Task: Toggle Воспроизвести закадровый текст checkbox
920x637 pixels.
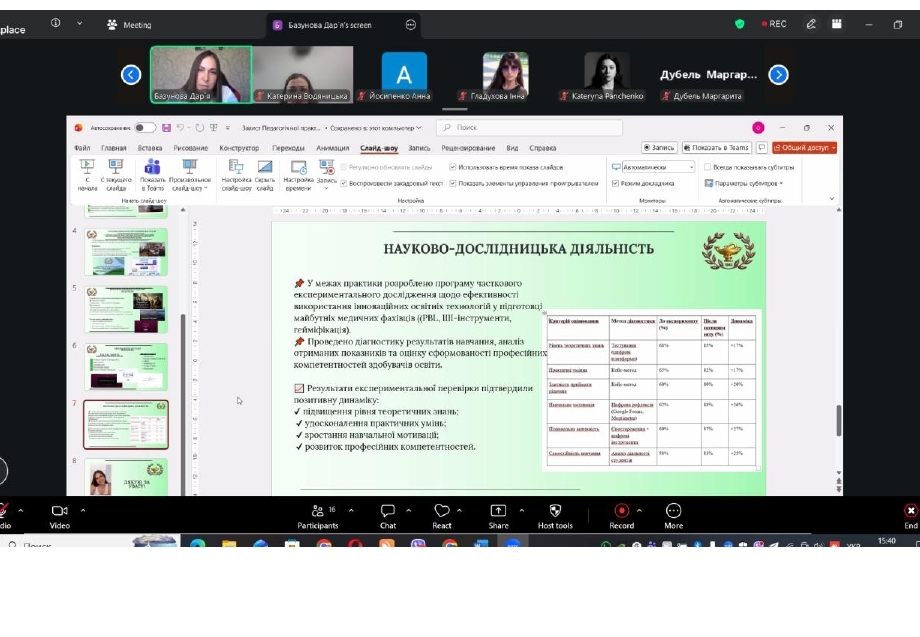Action: coord(344,184)
